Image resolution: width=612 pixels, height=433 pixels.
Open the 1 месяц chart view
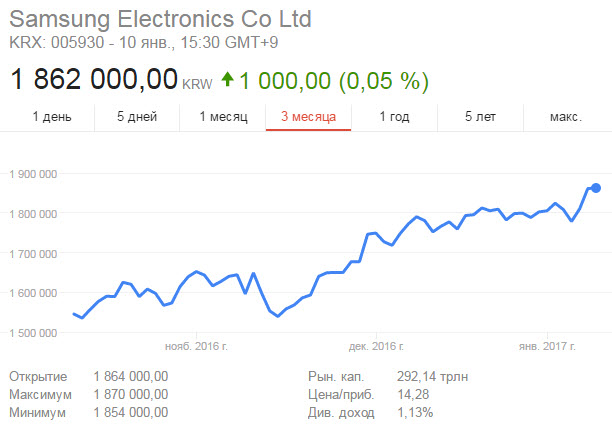223,117
